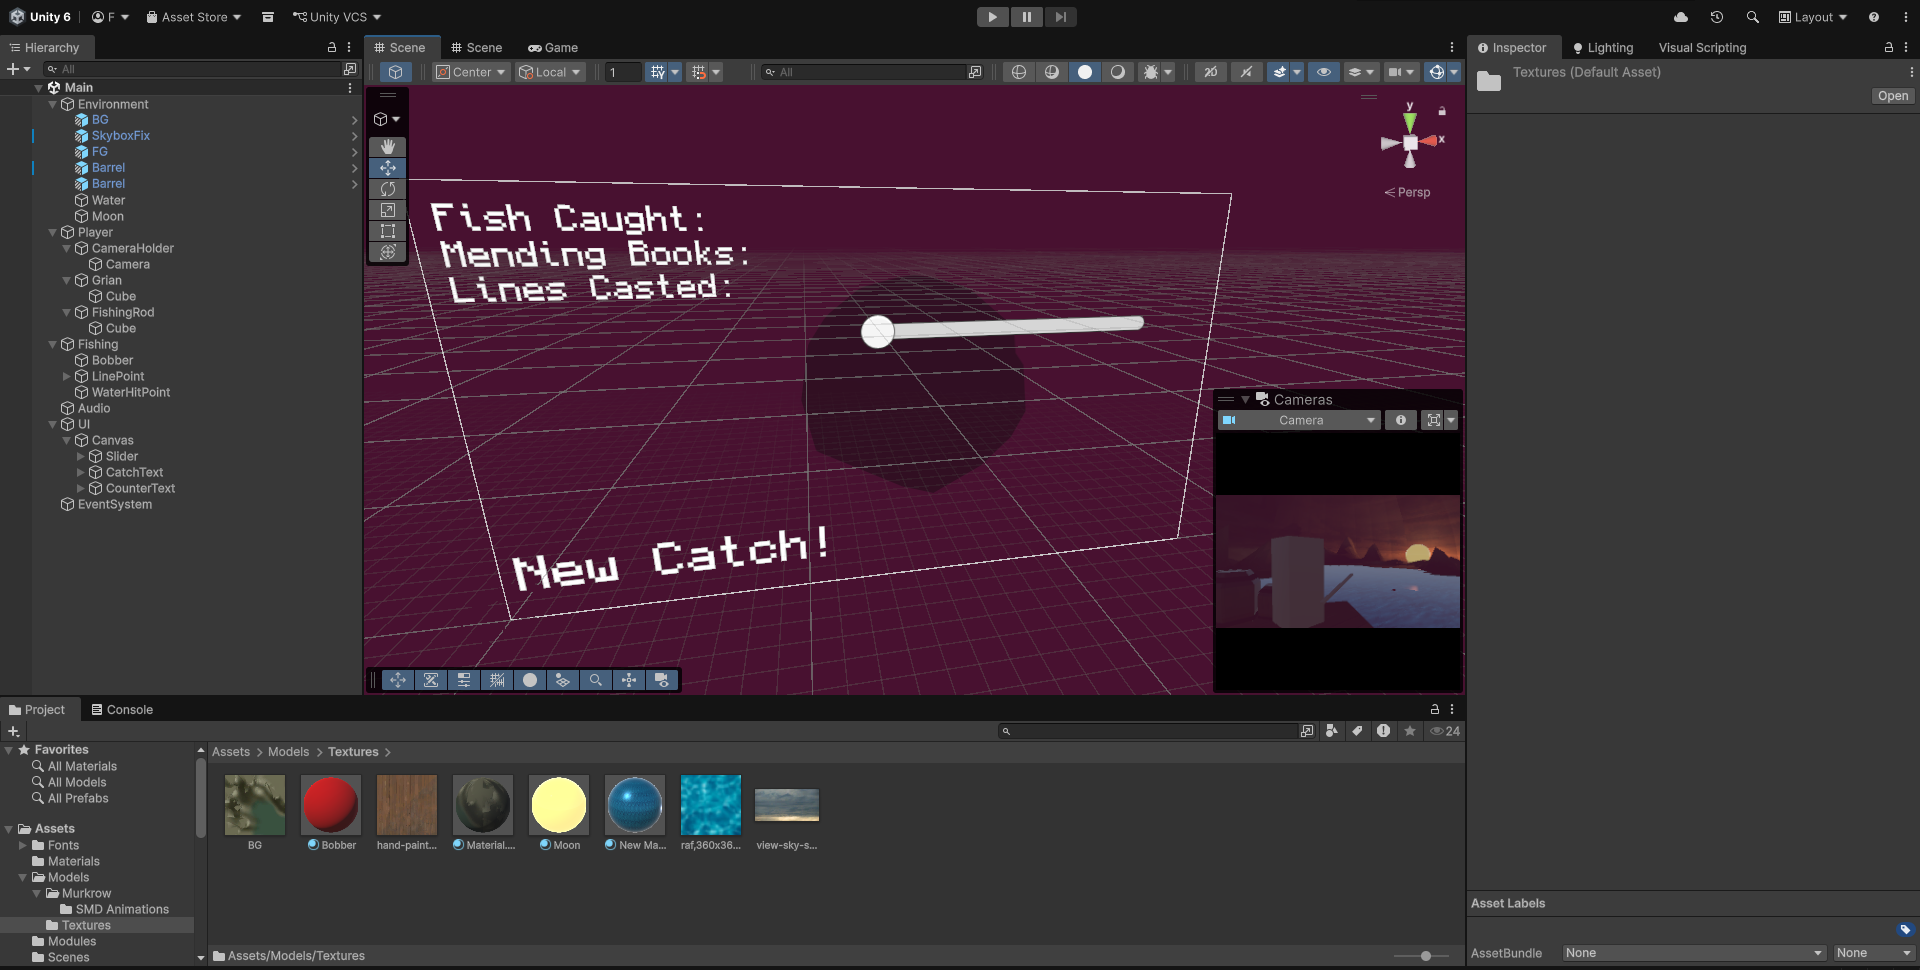Toggle the Inspector panel lock
The width and height of the screenshot is (1920, 970).
point(1888,48)
